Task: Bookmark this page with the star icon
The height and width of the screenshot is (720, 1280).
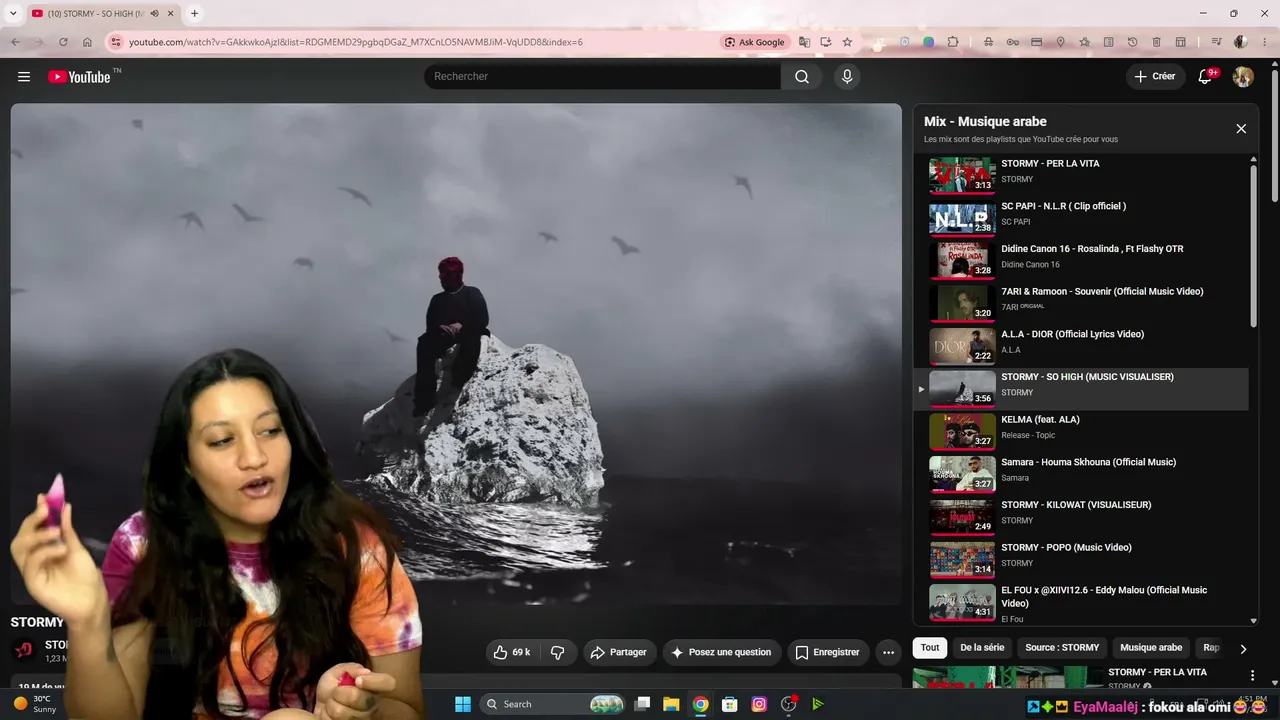Action: coord(847,42)
